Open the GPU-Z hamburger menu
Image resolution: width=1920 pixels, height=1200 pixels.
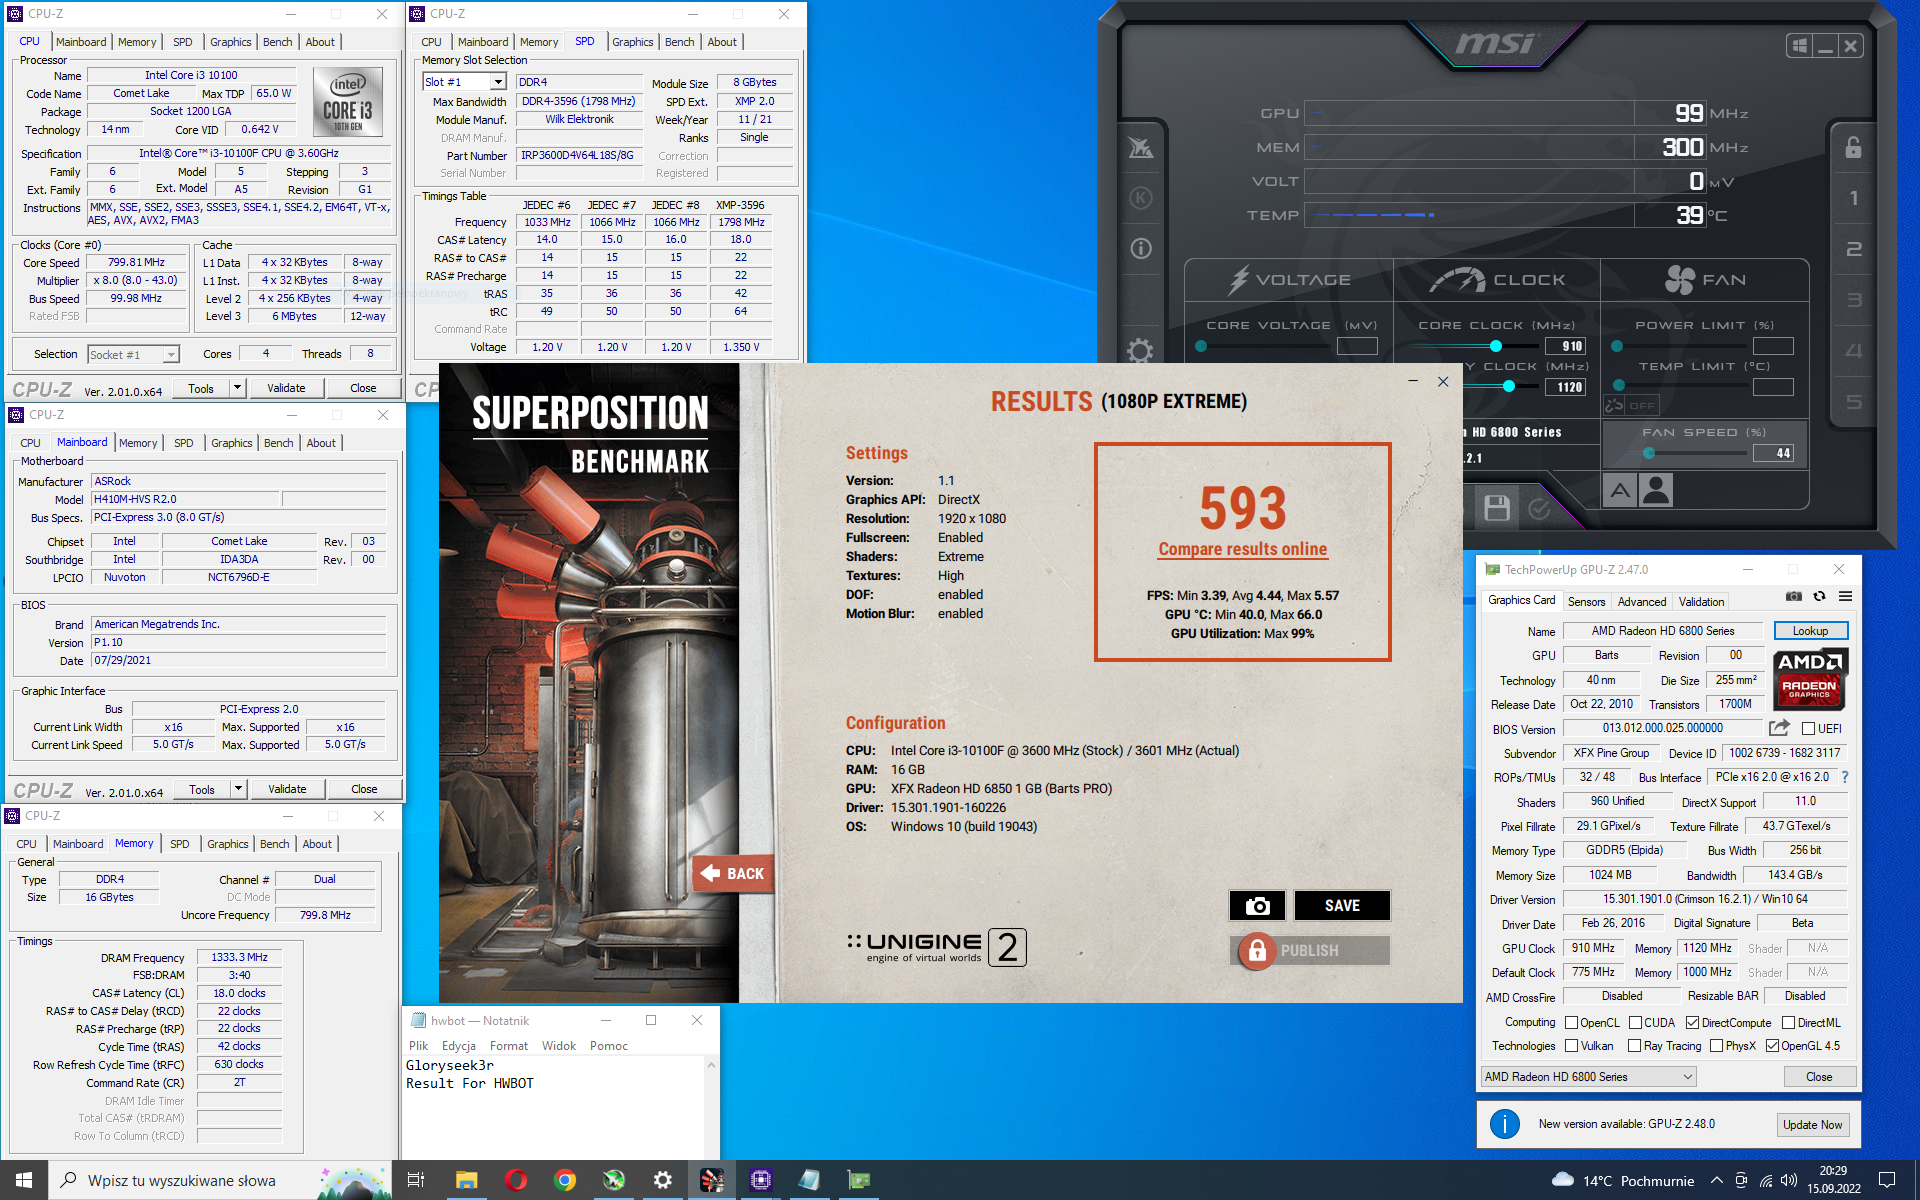1846,596
